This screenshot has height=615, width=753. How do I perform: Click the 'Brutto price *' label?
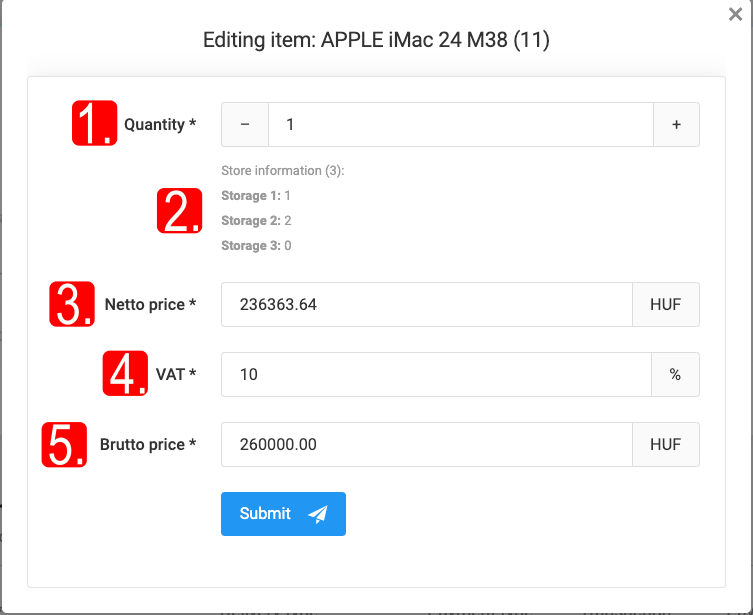click(x=148, y=445)
